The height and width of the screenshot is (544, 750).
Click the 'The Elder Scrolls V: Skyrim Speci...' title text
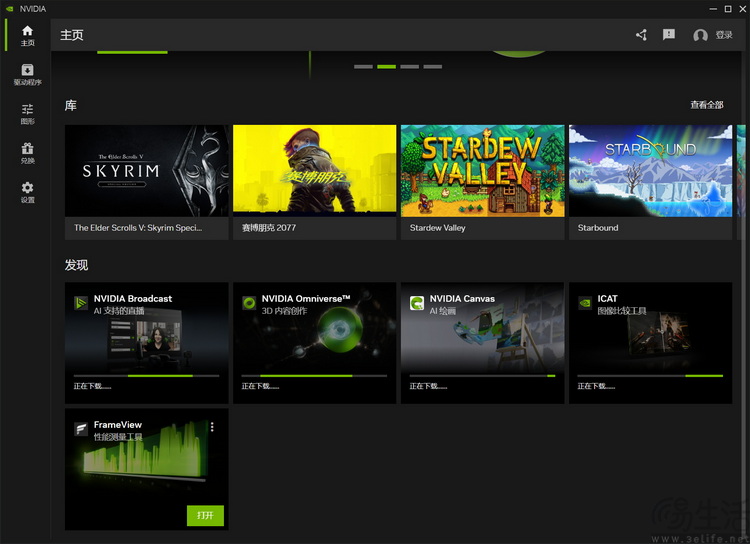pyautogui.click(x=138, y=228)
